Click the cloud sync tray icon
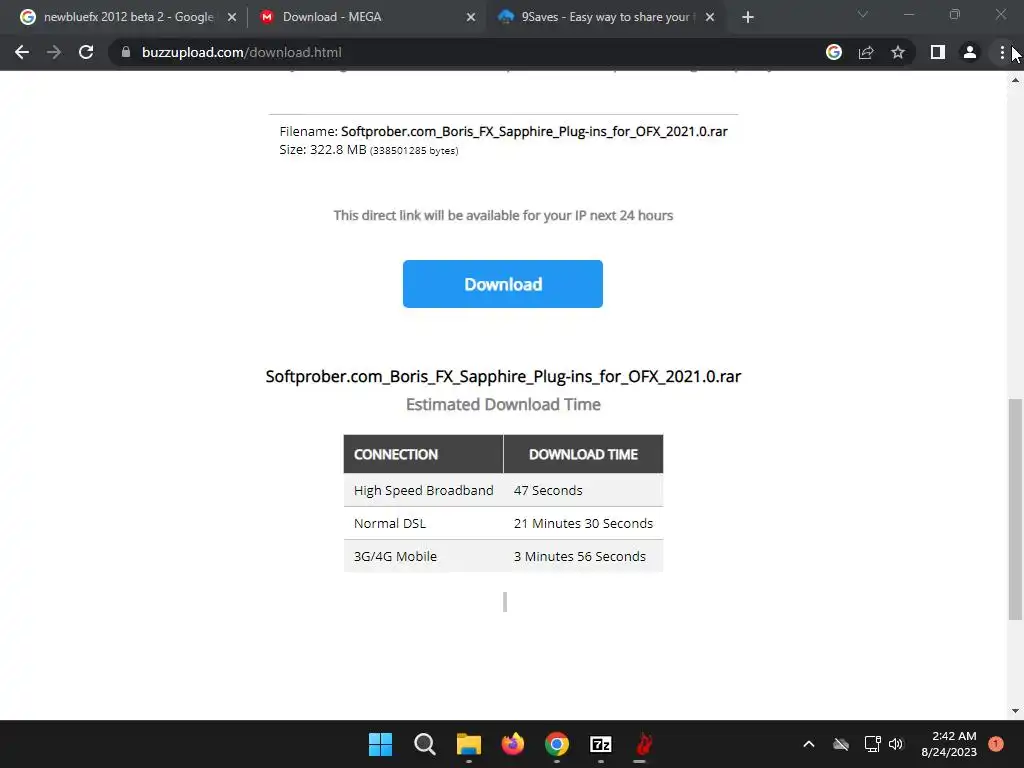Viewport: 1024px width, 768px height. click(841, 744)
